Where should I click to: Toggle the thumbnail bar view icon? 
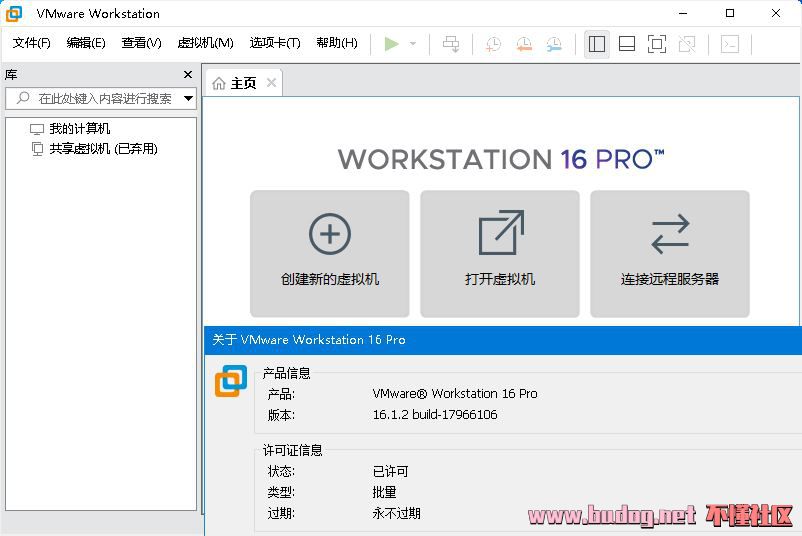coord(627,44)
